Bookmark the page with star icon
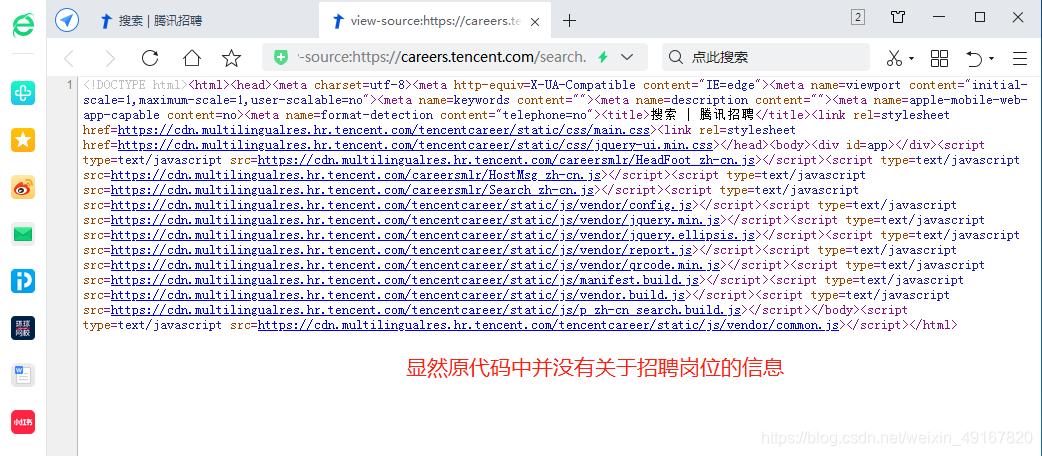 (231, 58)
